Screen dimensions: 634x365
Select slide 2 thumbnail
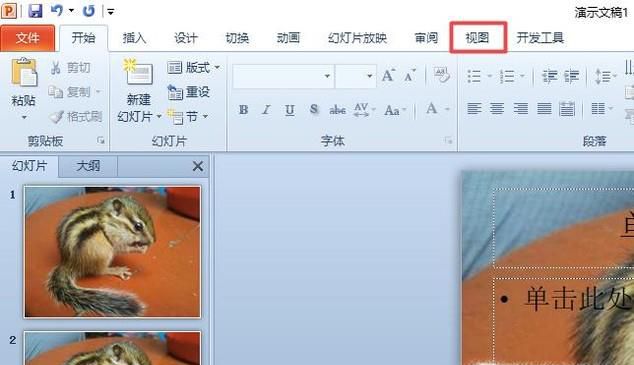point(112,348)
